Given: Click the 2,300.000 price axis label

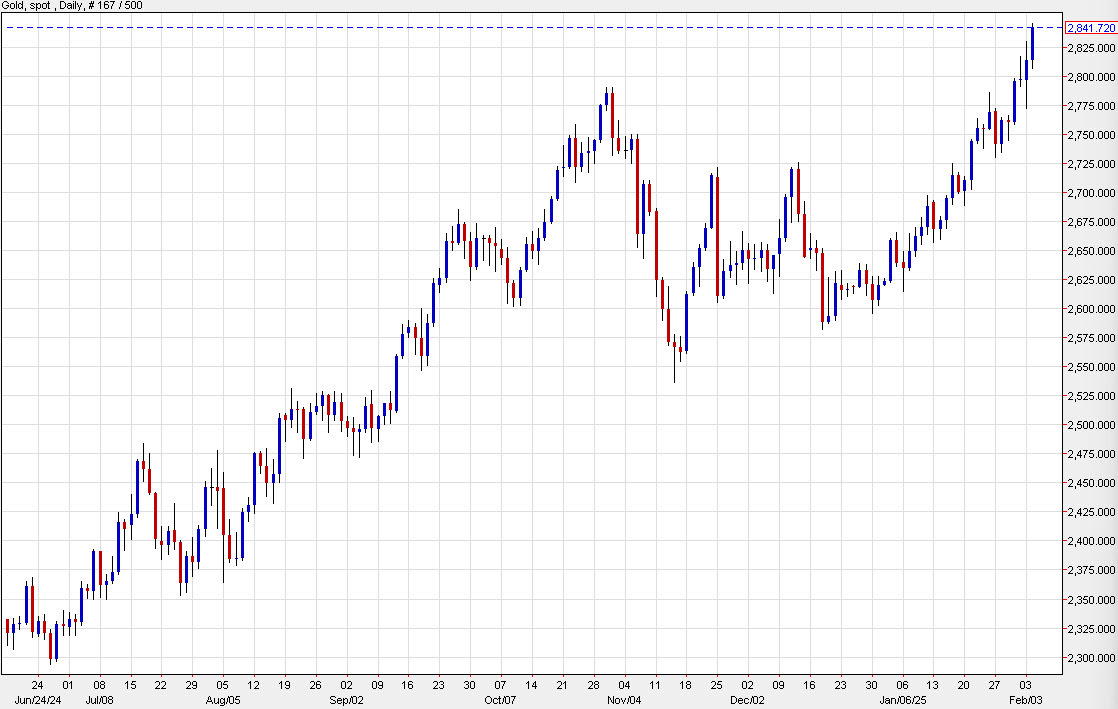Looking at the screenshot, I should 1091,658.
